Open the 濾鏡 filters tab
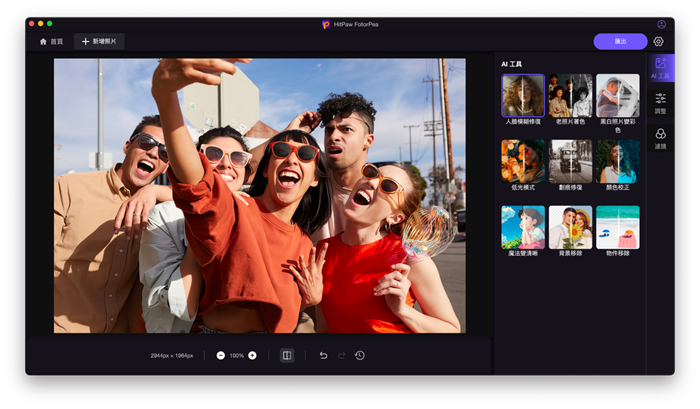The height and width of the screenshot is (409, 700). coord(660,138)
